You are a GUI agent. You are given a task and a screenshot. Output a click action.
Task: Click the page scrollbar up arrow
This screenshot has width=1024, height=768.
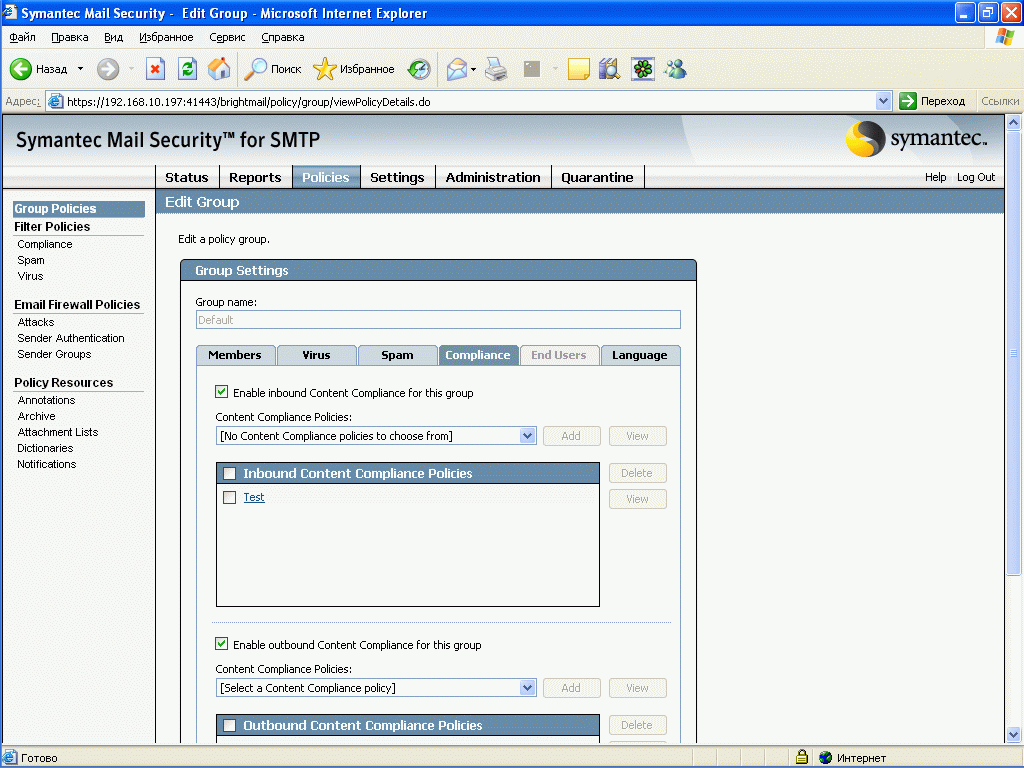click(1013, 122)
